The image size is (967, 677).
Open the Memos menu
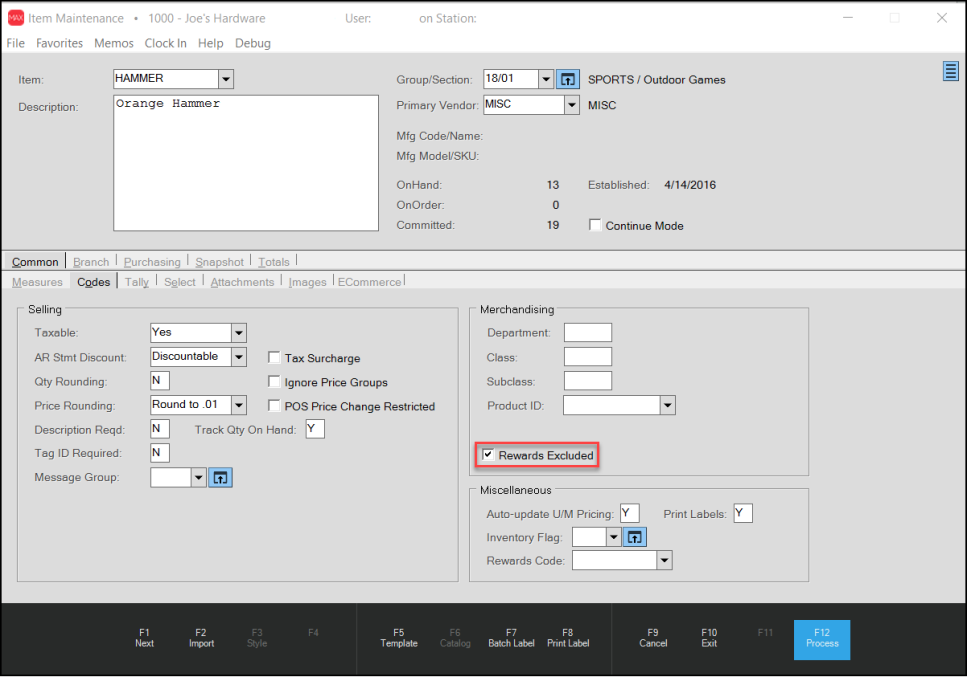pyautogui.click(x=113, y=43)
